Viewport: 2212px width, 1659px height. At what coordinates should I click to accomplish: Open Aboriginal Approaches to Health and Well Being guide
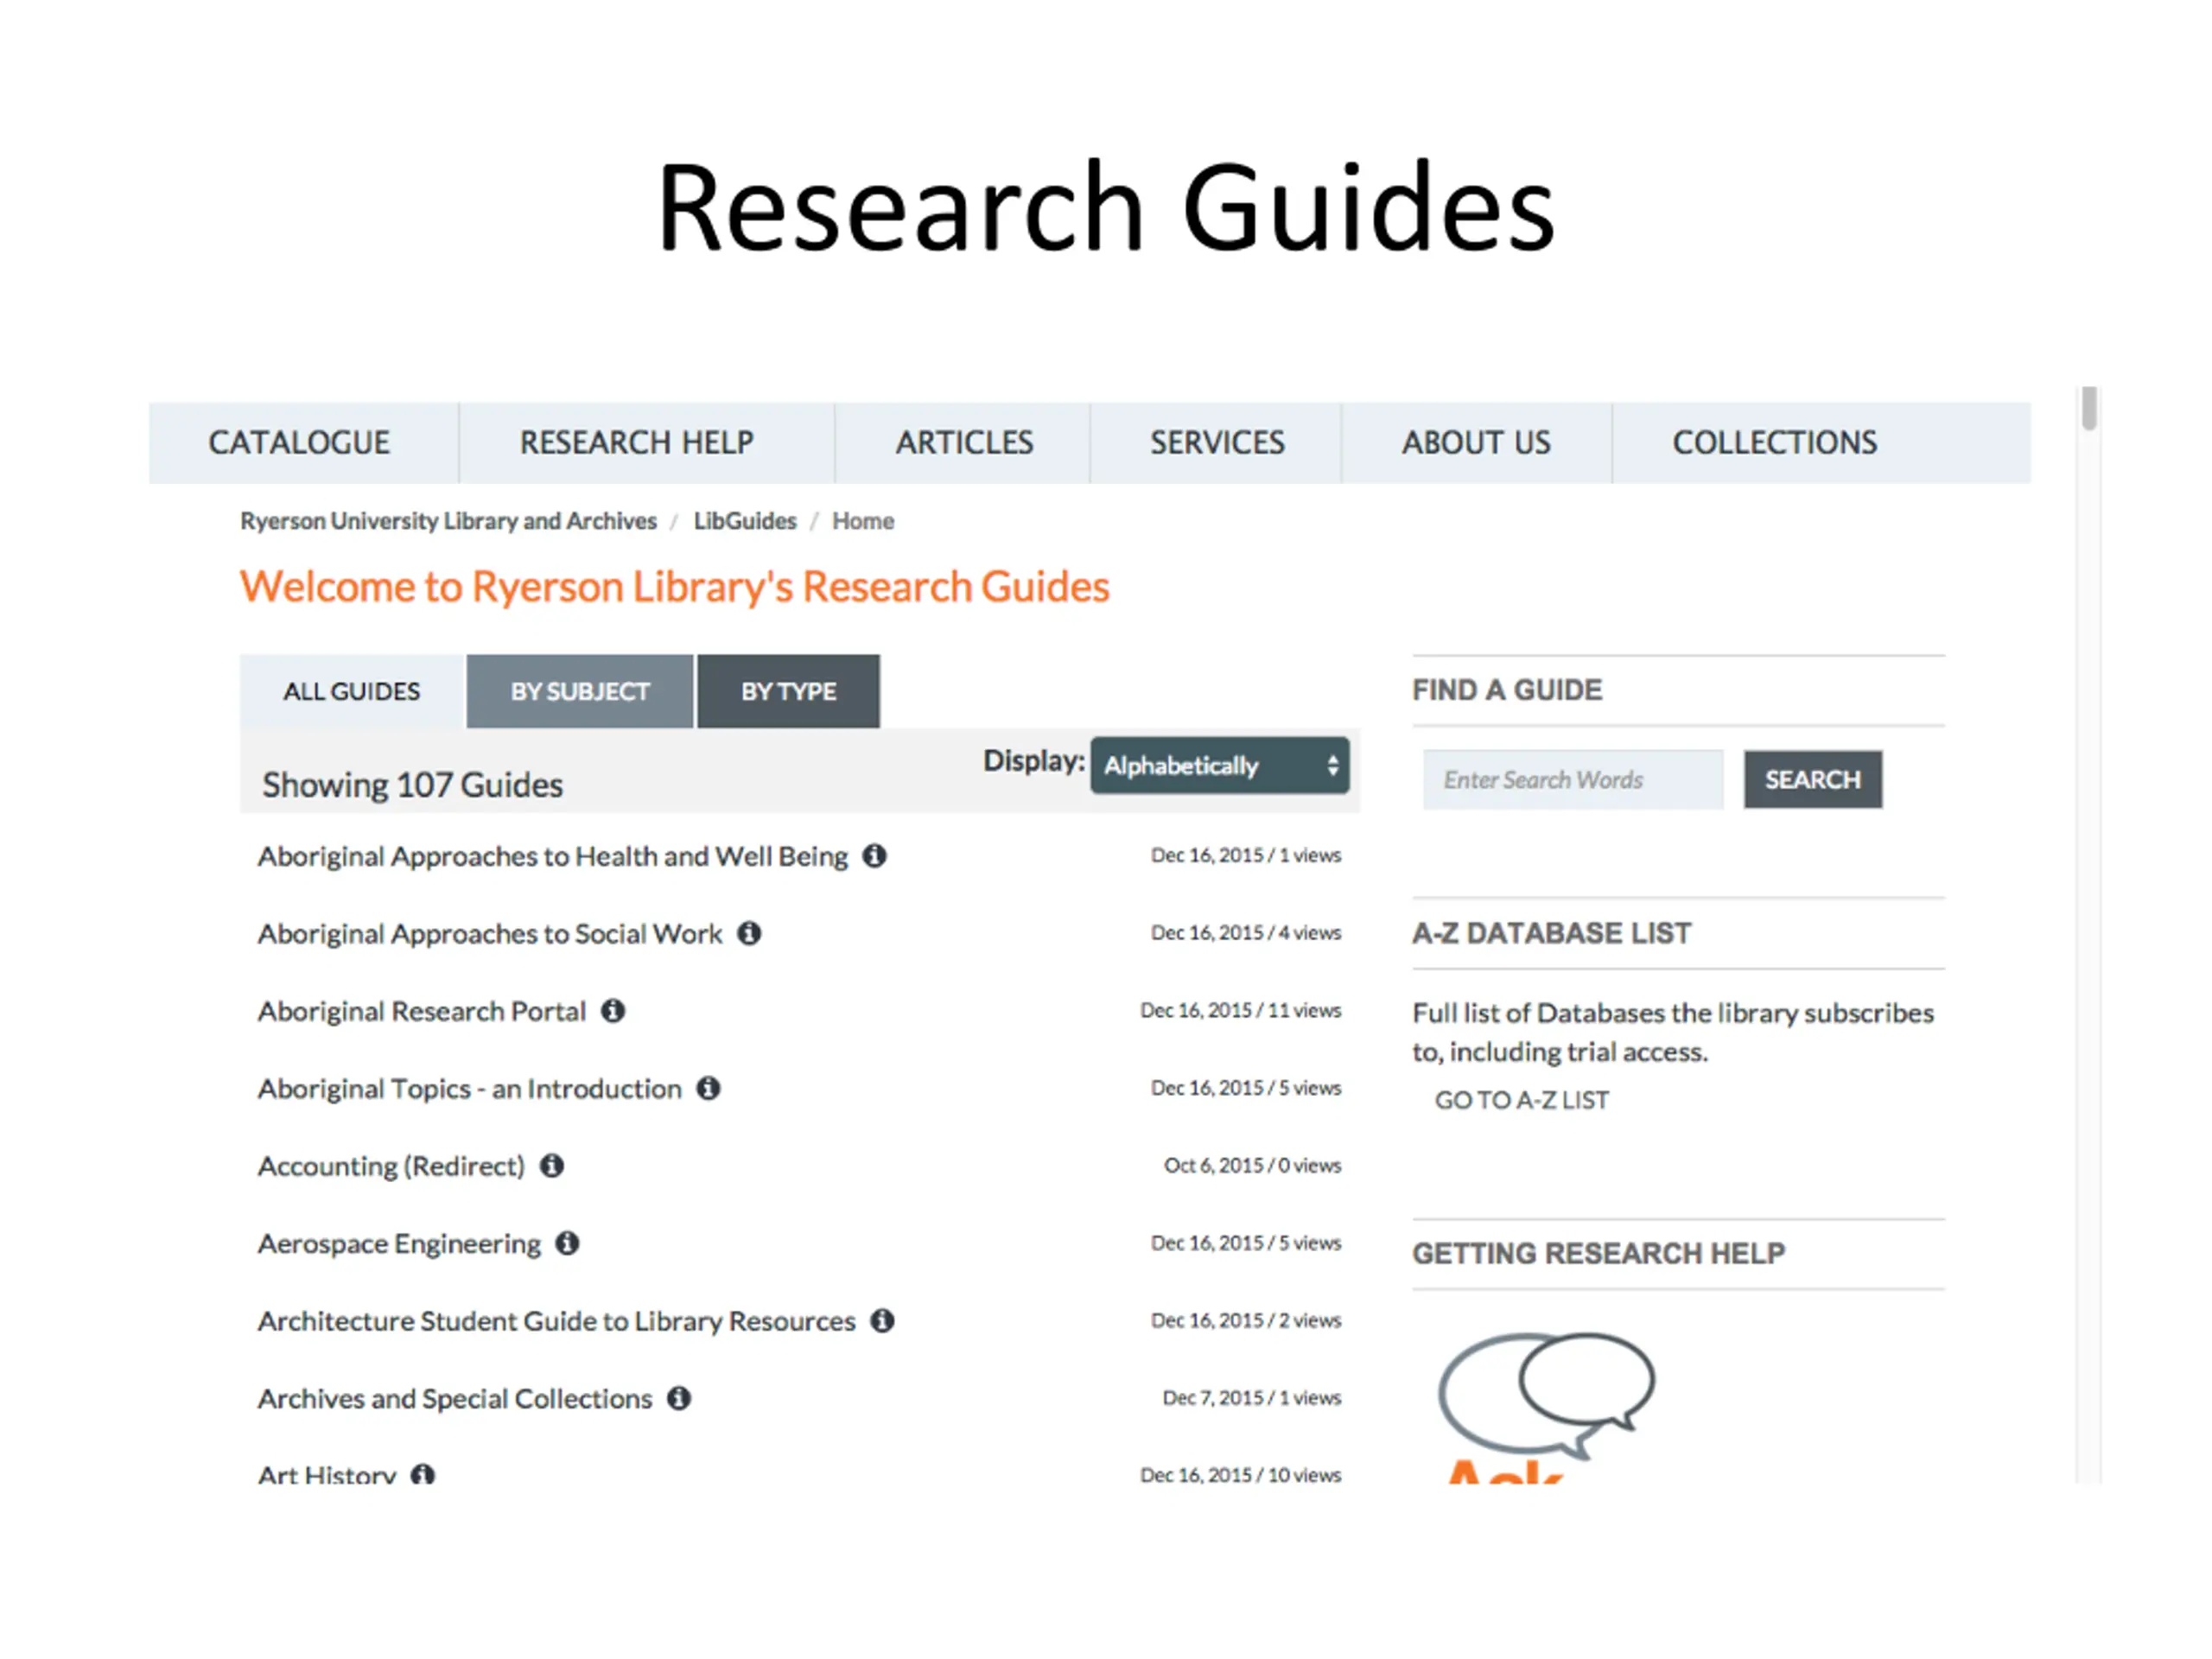(553, 857)
